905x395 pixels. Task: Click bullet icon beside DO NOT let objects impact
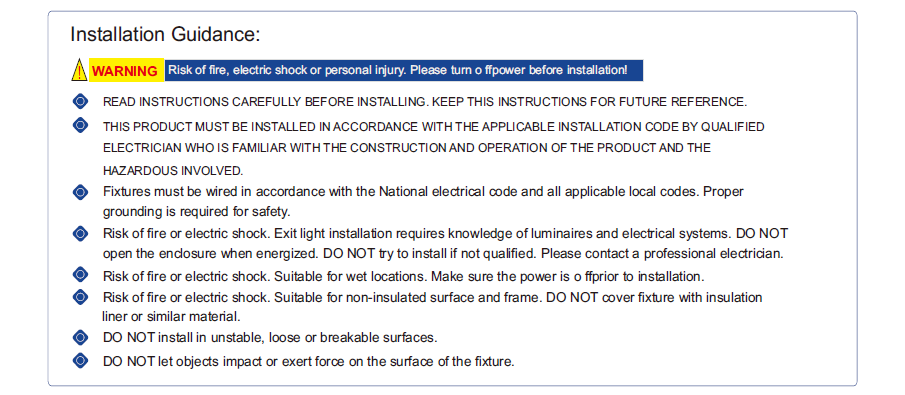coord(81,361)
